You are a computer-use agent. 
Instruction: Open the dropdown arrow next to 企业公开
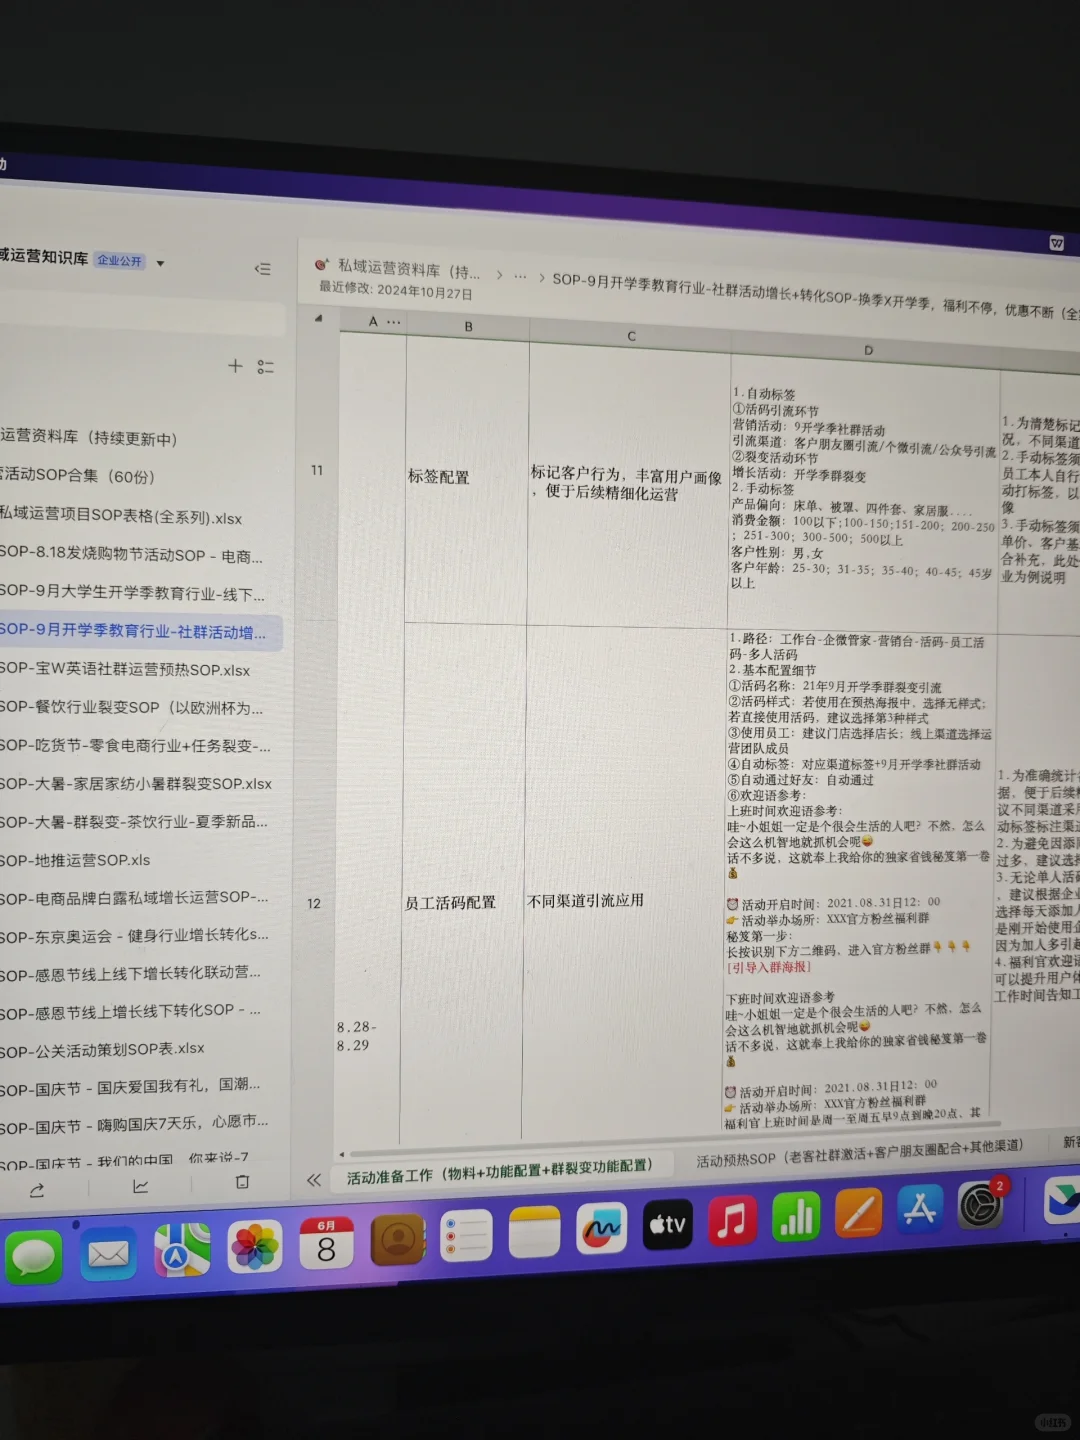pos(160,261)
